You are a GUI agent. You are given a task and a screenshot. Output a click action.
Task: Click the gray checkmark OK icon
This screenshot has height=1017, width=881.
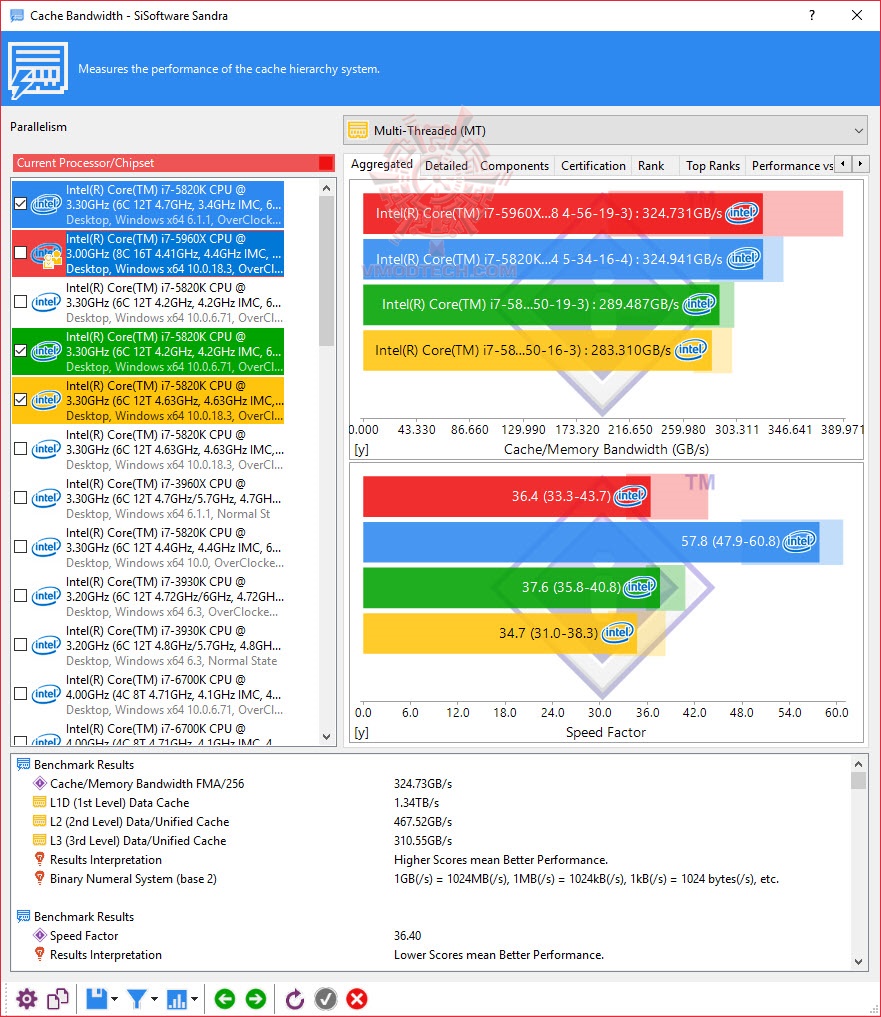[x=326, y=999]
